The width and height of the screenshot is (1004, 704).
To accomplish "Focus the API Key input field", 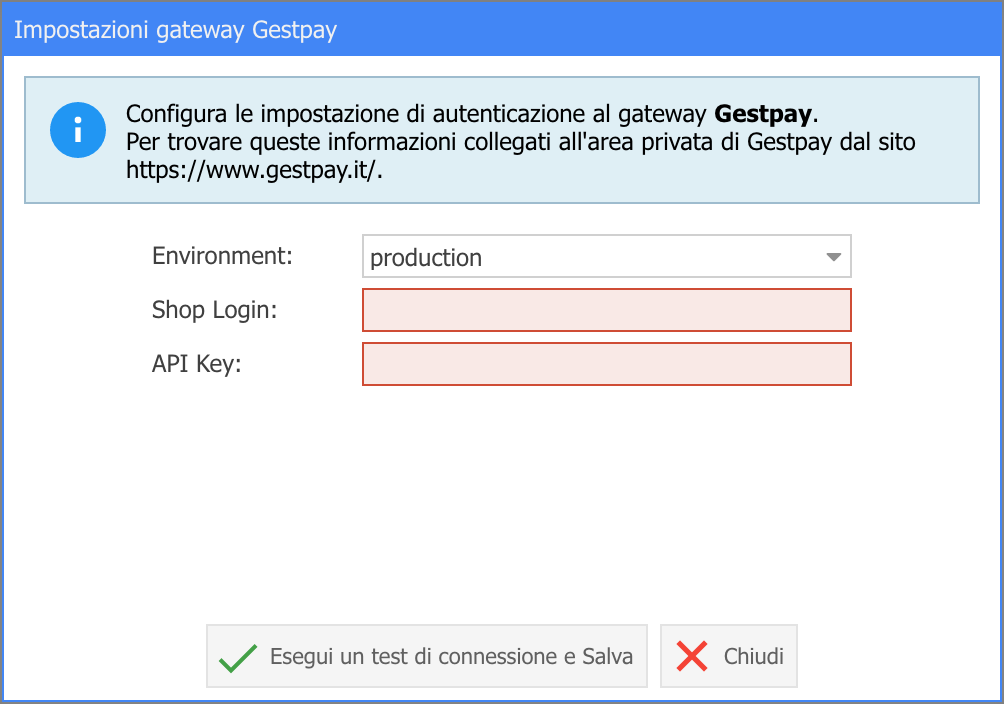I will pos(606,364).
